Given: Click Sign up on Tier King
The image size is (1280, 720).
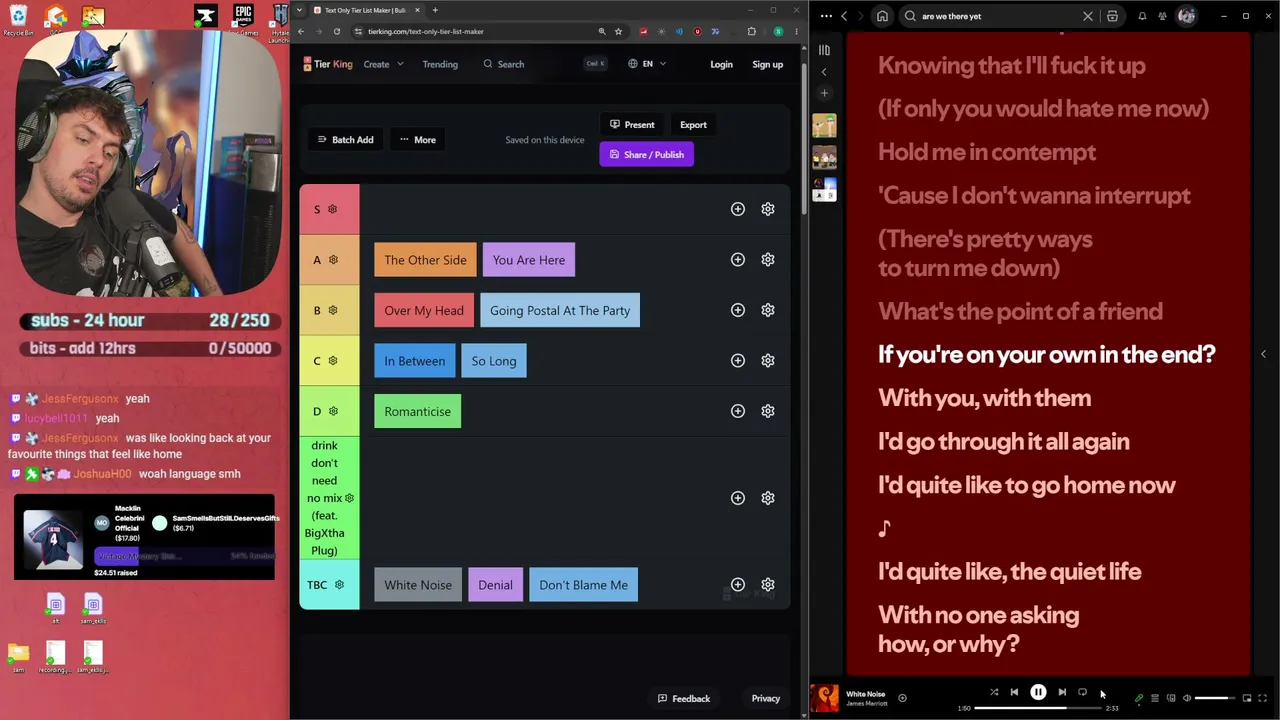Looking at the screenshot, I should (768, 64).
